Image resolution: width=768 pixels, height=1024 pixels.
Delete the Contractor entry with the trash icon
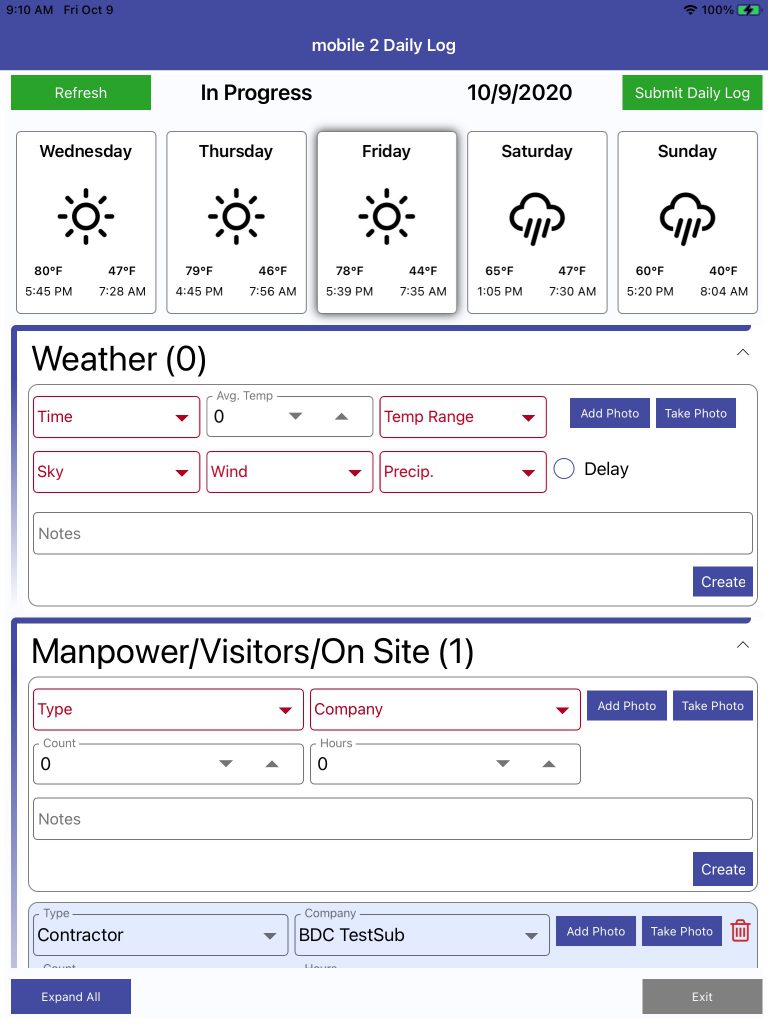point(740,931)
